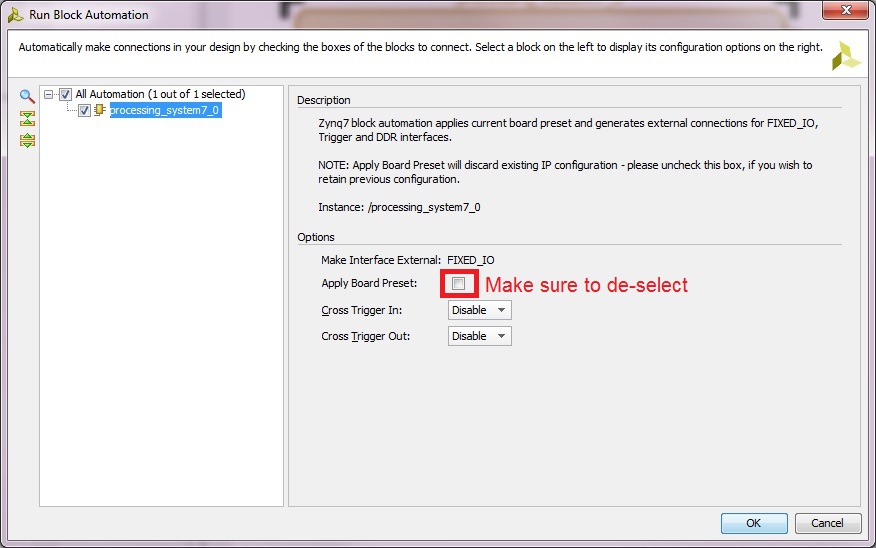This screenshot has height=548, width=876.
Task: Click the Cancel button
Action: click(827, 523)
